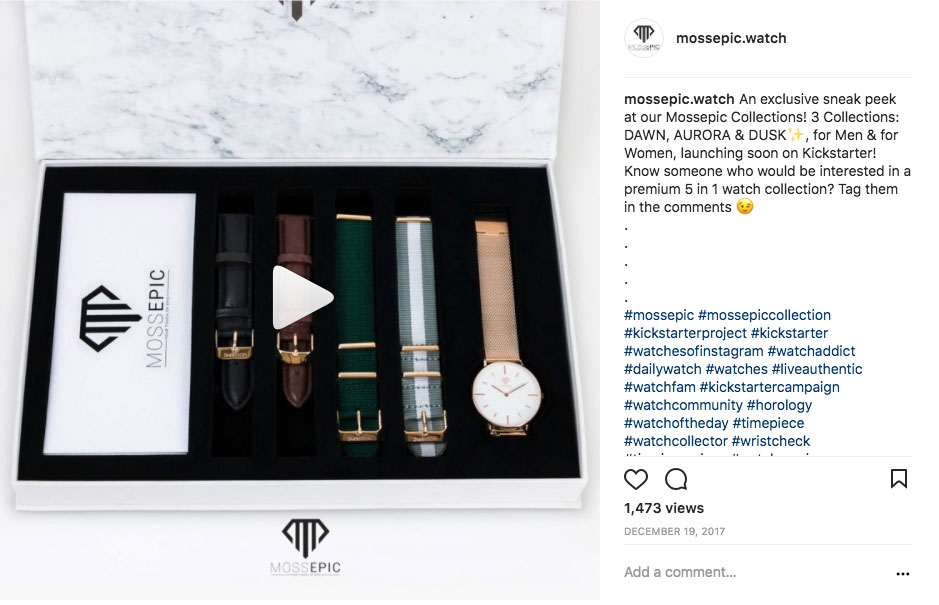Open the #wristcheck hashtag
939x605 pixels.
tap(771, 441)
